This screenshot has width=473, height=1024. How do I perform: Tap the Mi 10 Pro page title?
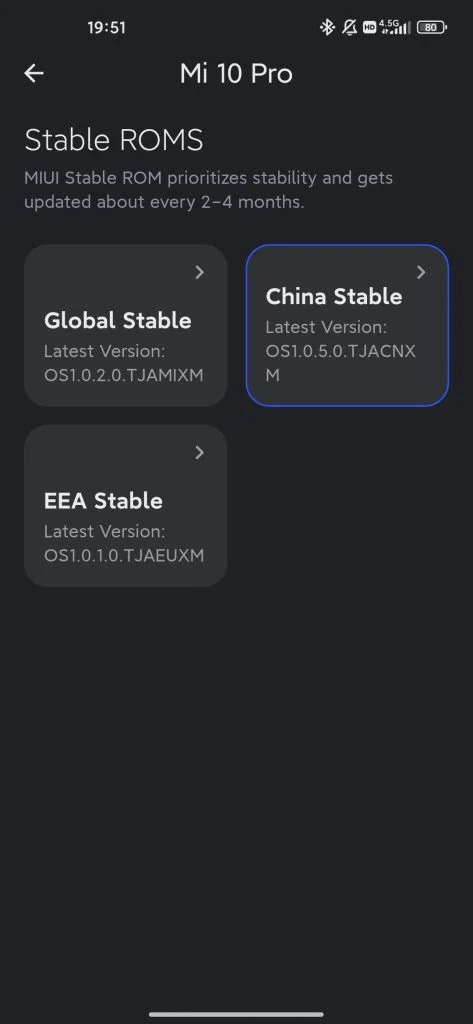(x=236, y=74)
